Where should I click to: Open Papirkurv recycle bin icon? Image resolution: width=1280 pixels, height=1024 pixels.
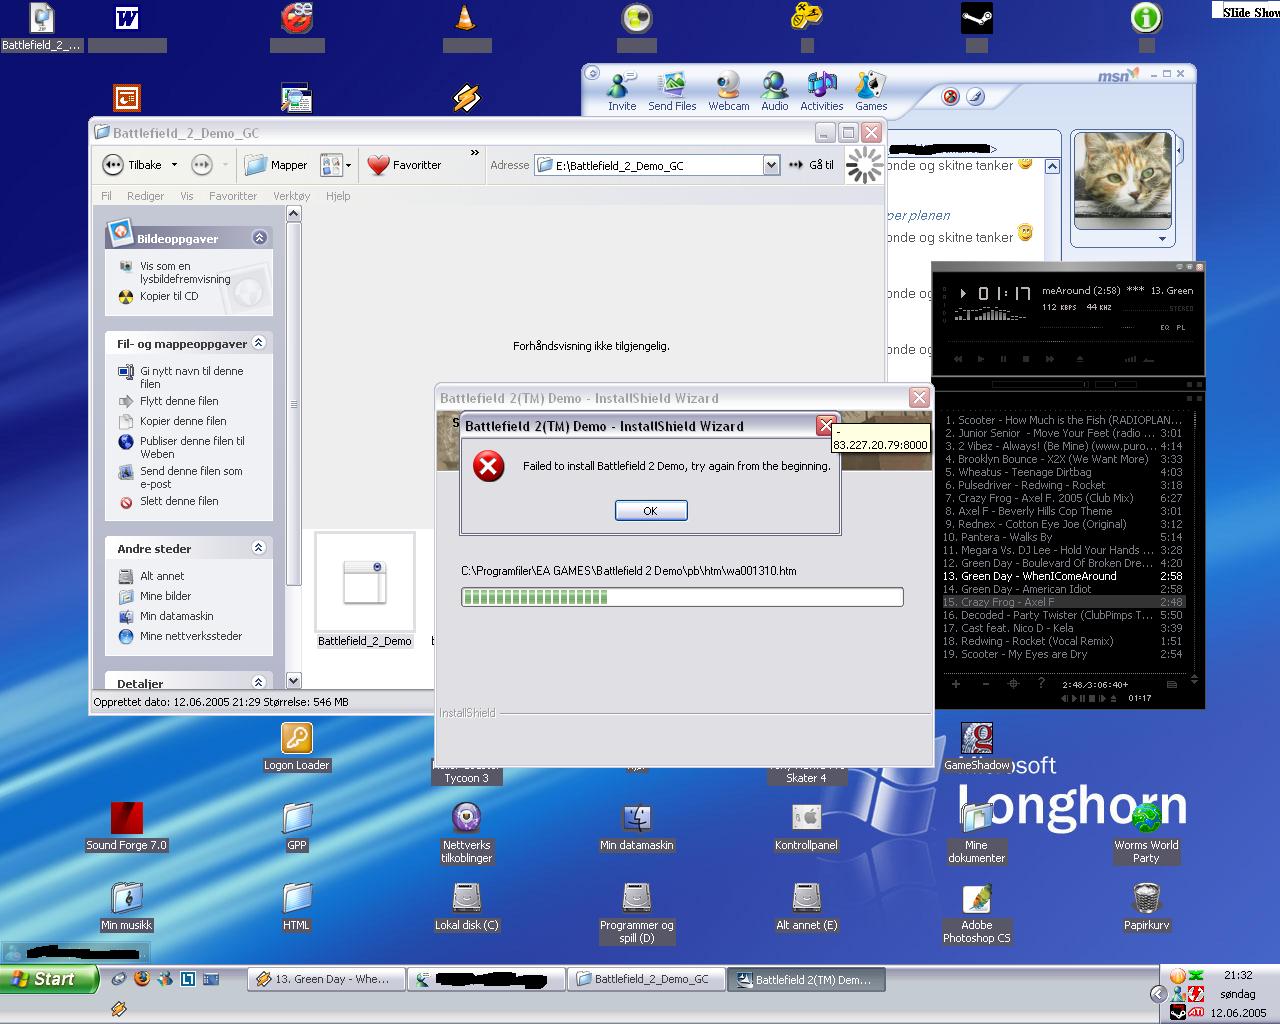pos(1147,907)
